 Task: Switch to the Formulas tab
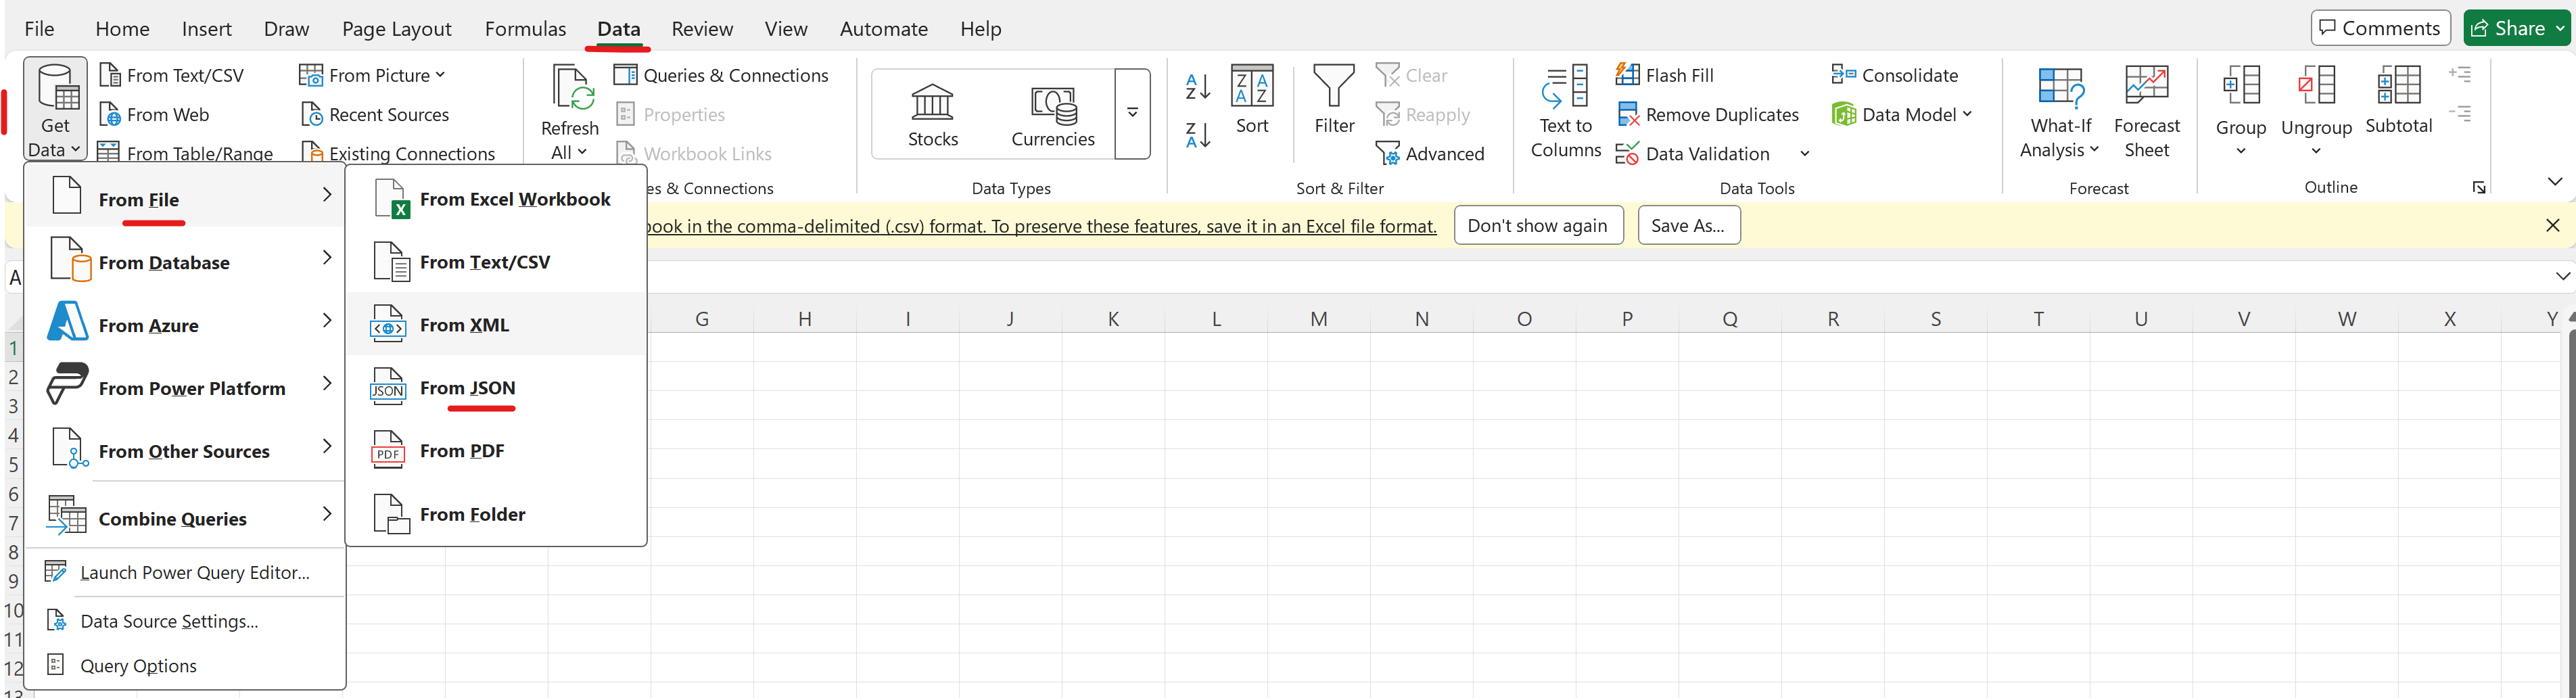pos(525,29)
